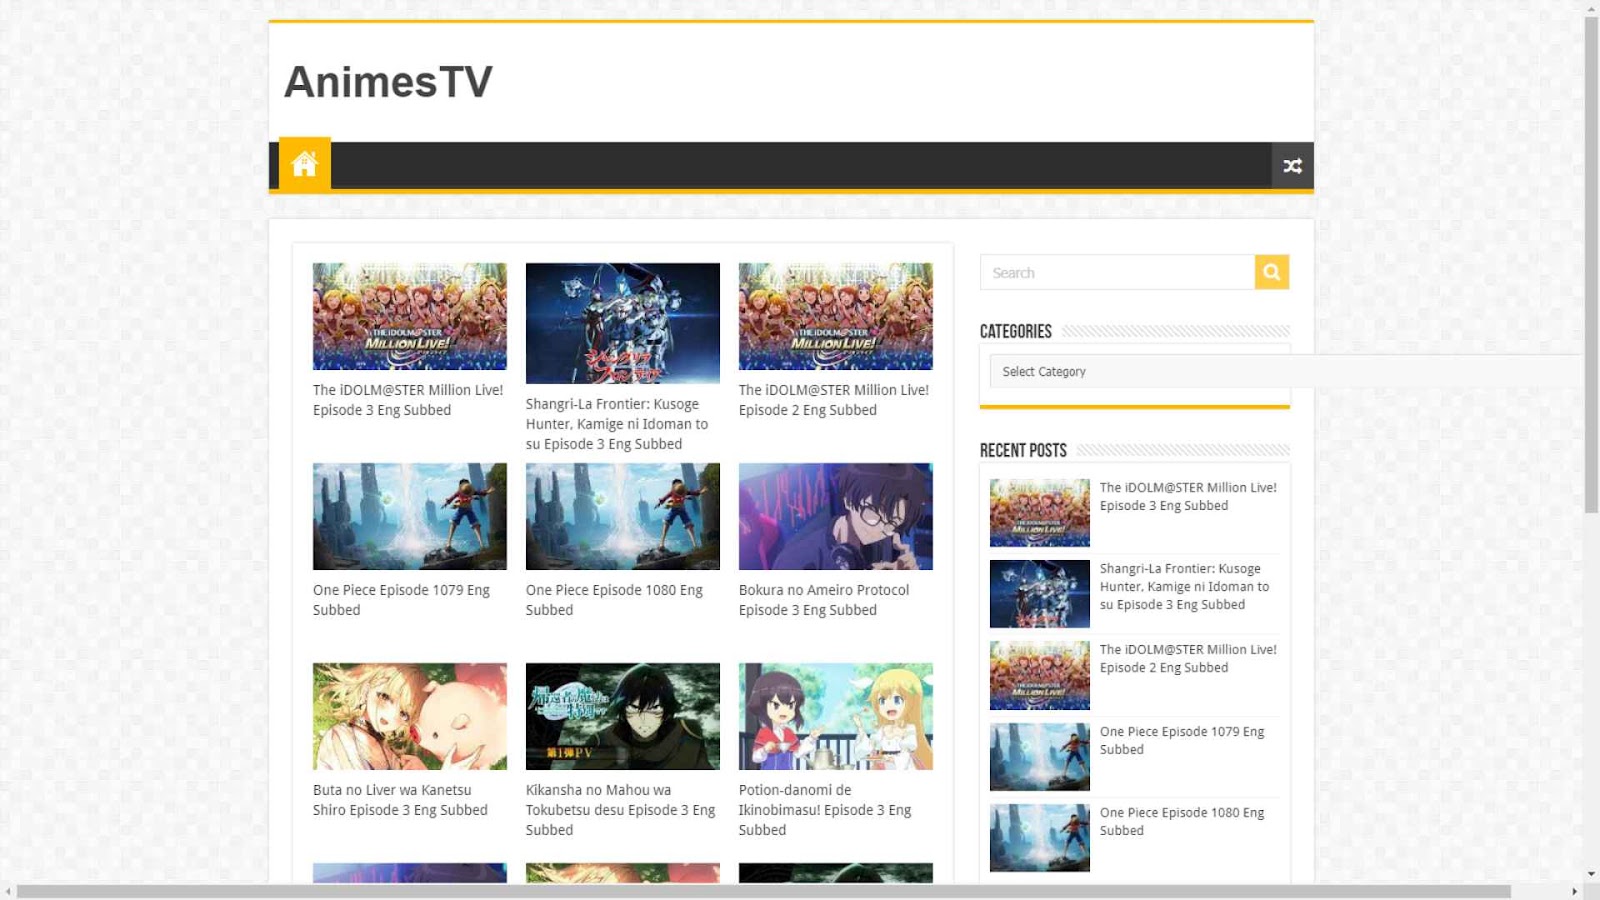Click the horizontal scrollbar right arrow
Screen dimensions: 1600x900
(1575, 891)
